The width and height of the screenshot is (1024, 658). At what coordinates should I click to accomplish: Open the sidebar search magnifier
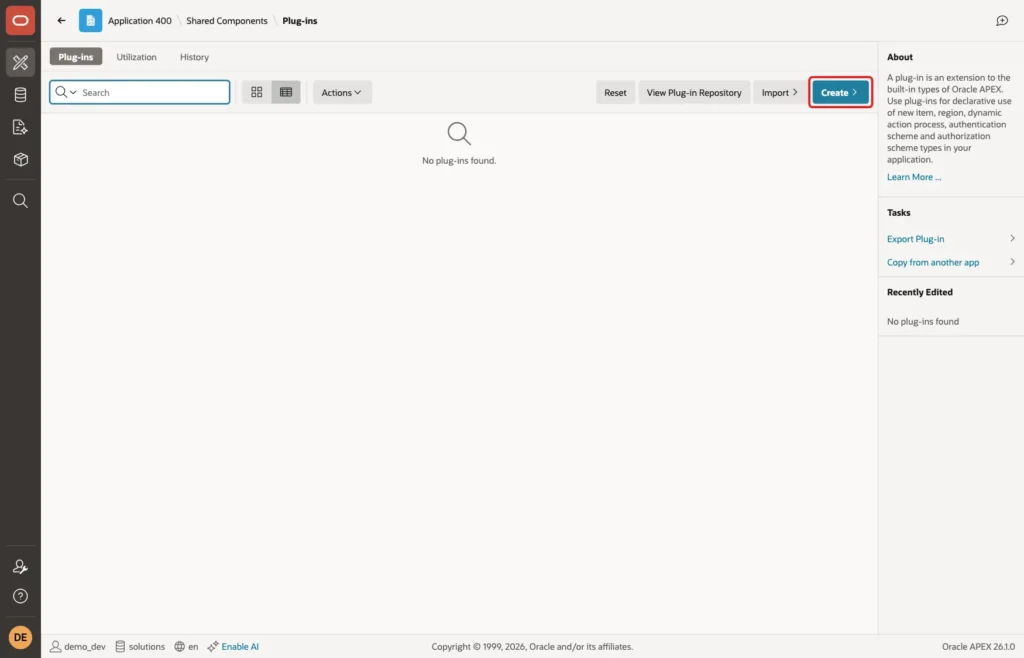[x=20, y=200]
